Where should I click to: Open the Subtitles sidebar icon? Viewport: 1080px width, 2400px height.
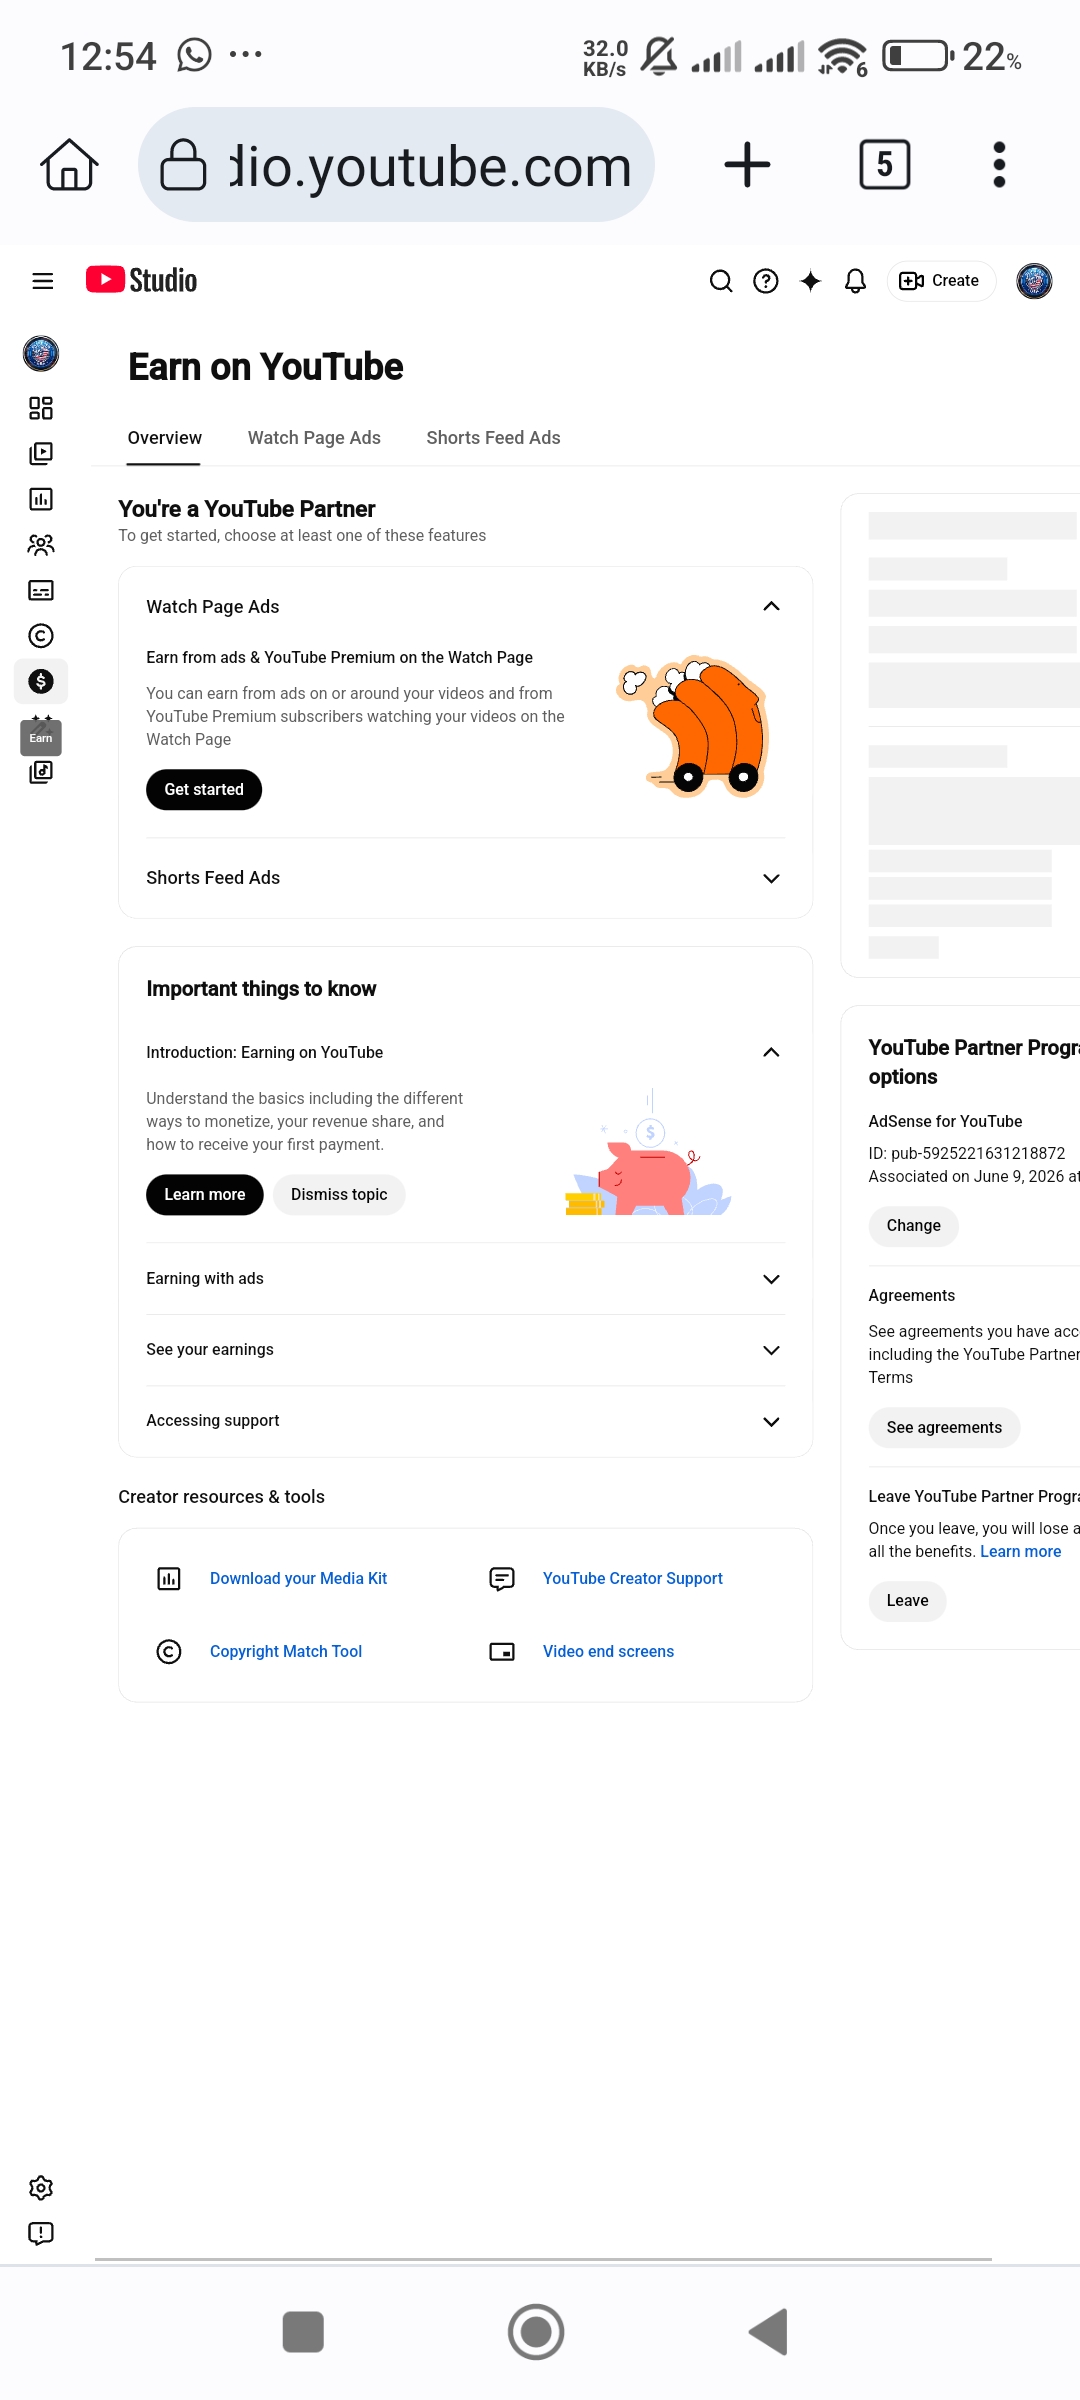pos(41,590)
